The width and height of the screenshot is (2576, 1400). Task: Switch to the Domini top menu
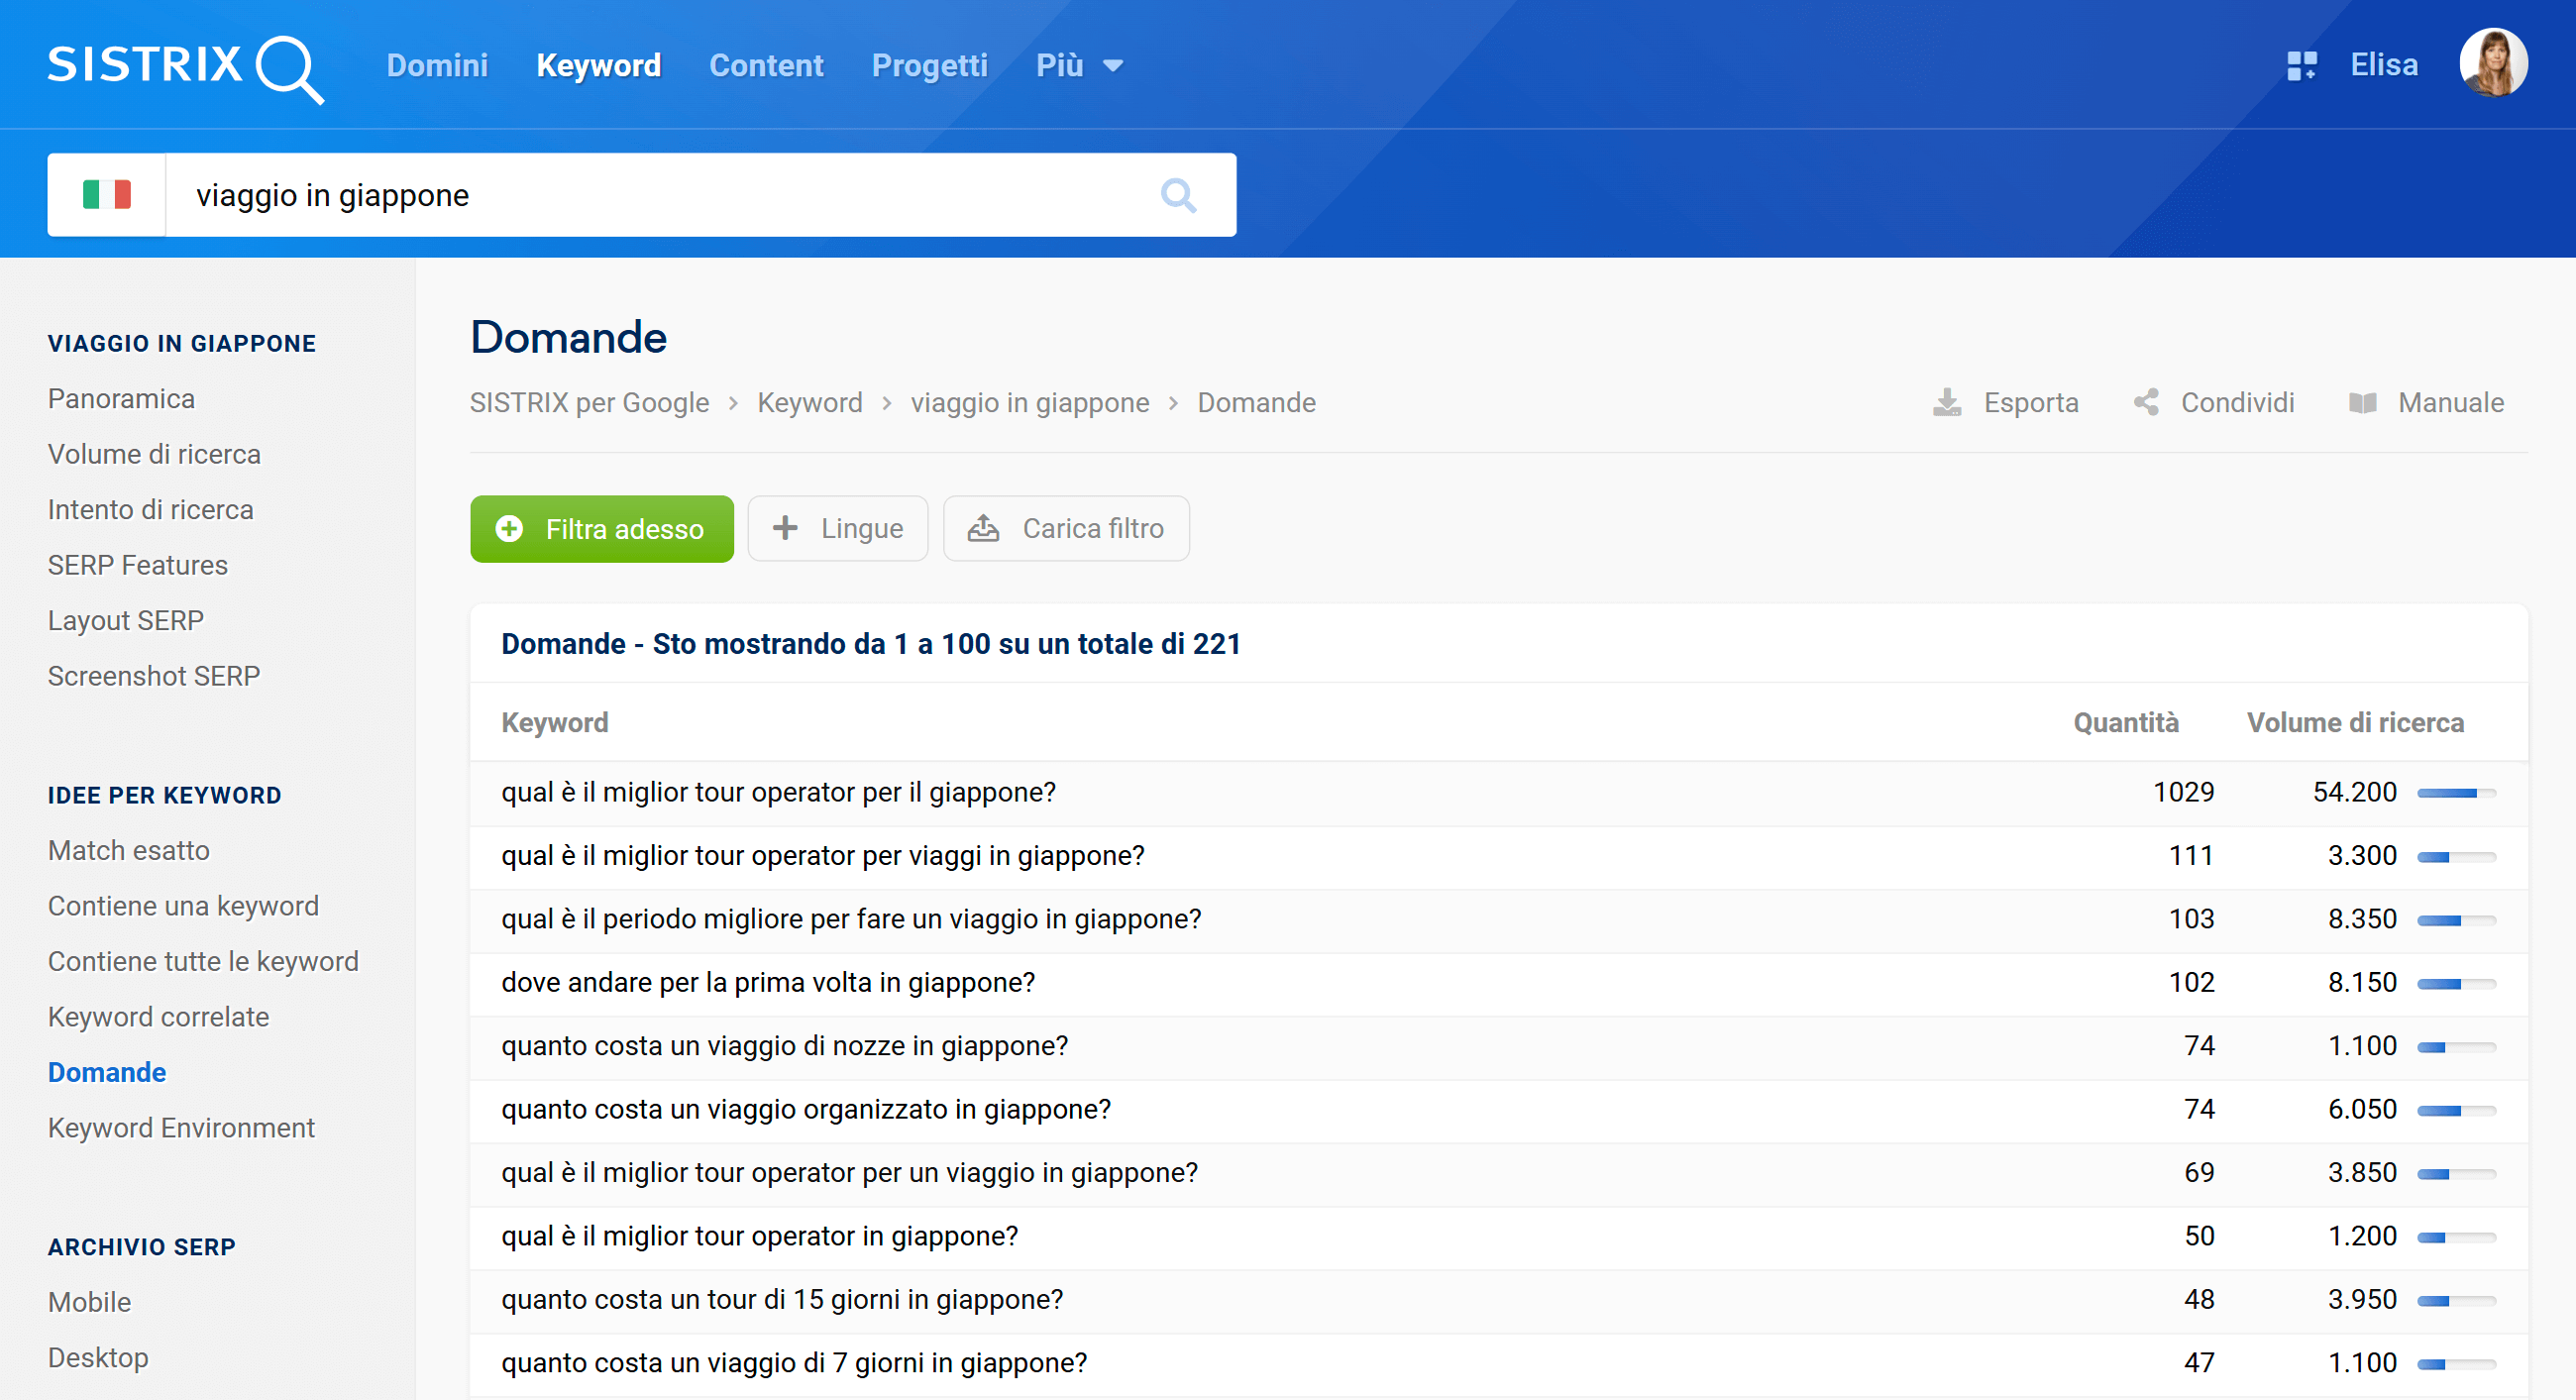(437, 66)
